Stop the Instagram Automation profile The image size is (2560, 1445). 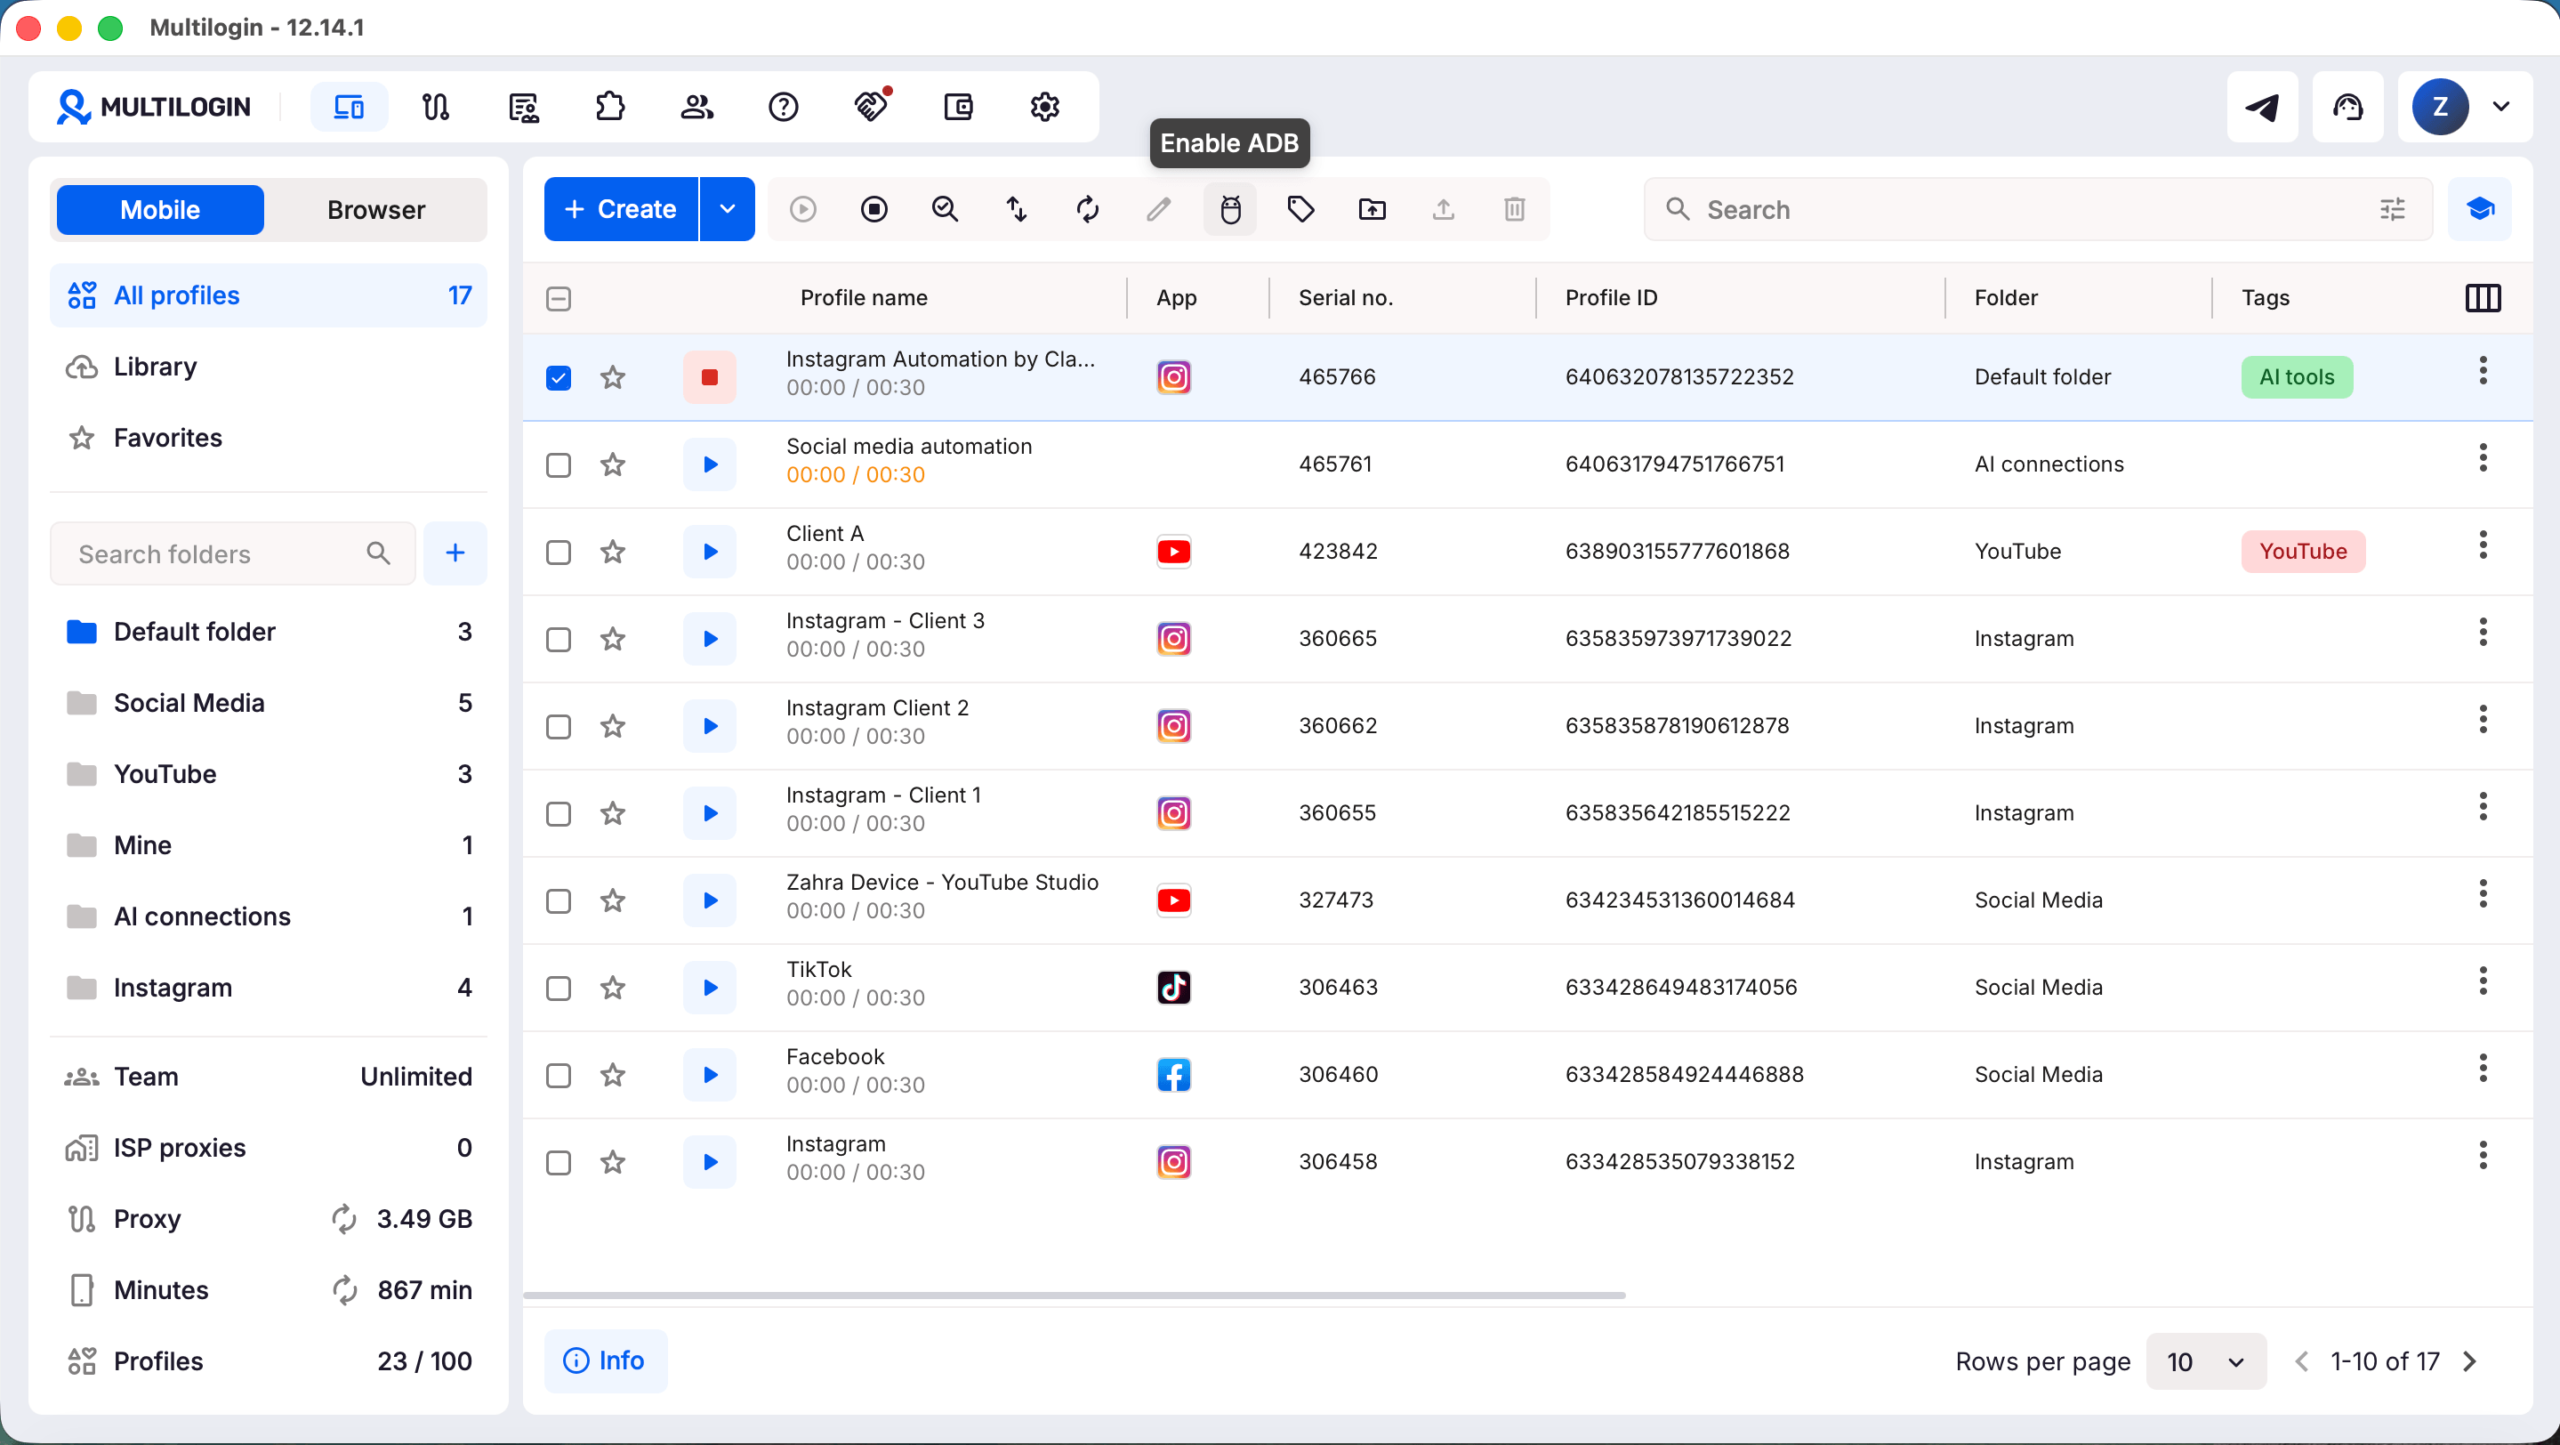pyautogui.click(x=710, y=377)
